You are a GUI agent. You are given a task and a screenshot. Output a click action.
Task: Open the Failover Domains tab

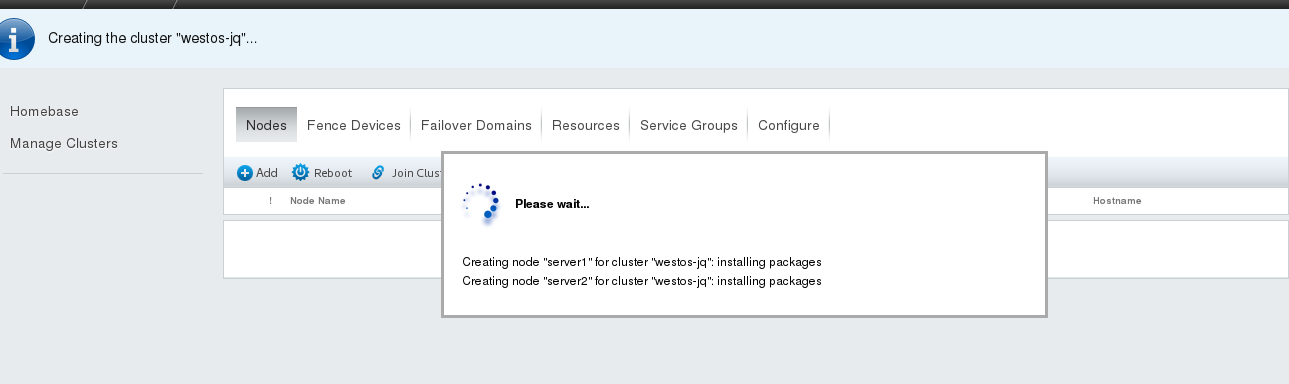pyautogui.click(x=476, y=125)
